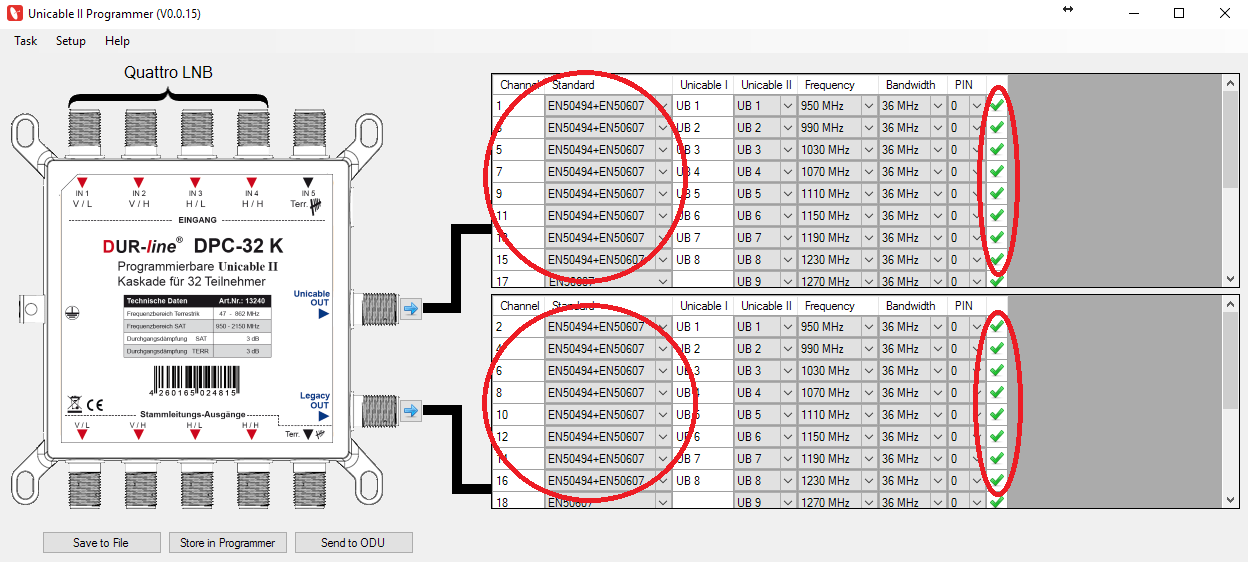Click the green checkmark for channel 16

pyautogui.click(x=996, y=481)
